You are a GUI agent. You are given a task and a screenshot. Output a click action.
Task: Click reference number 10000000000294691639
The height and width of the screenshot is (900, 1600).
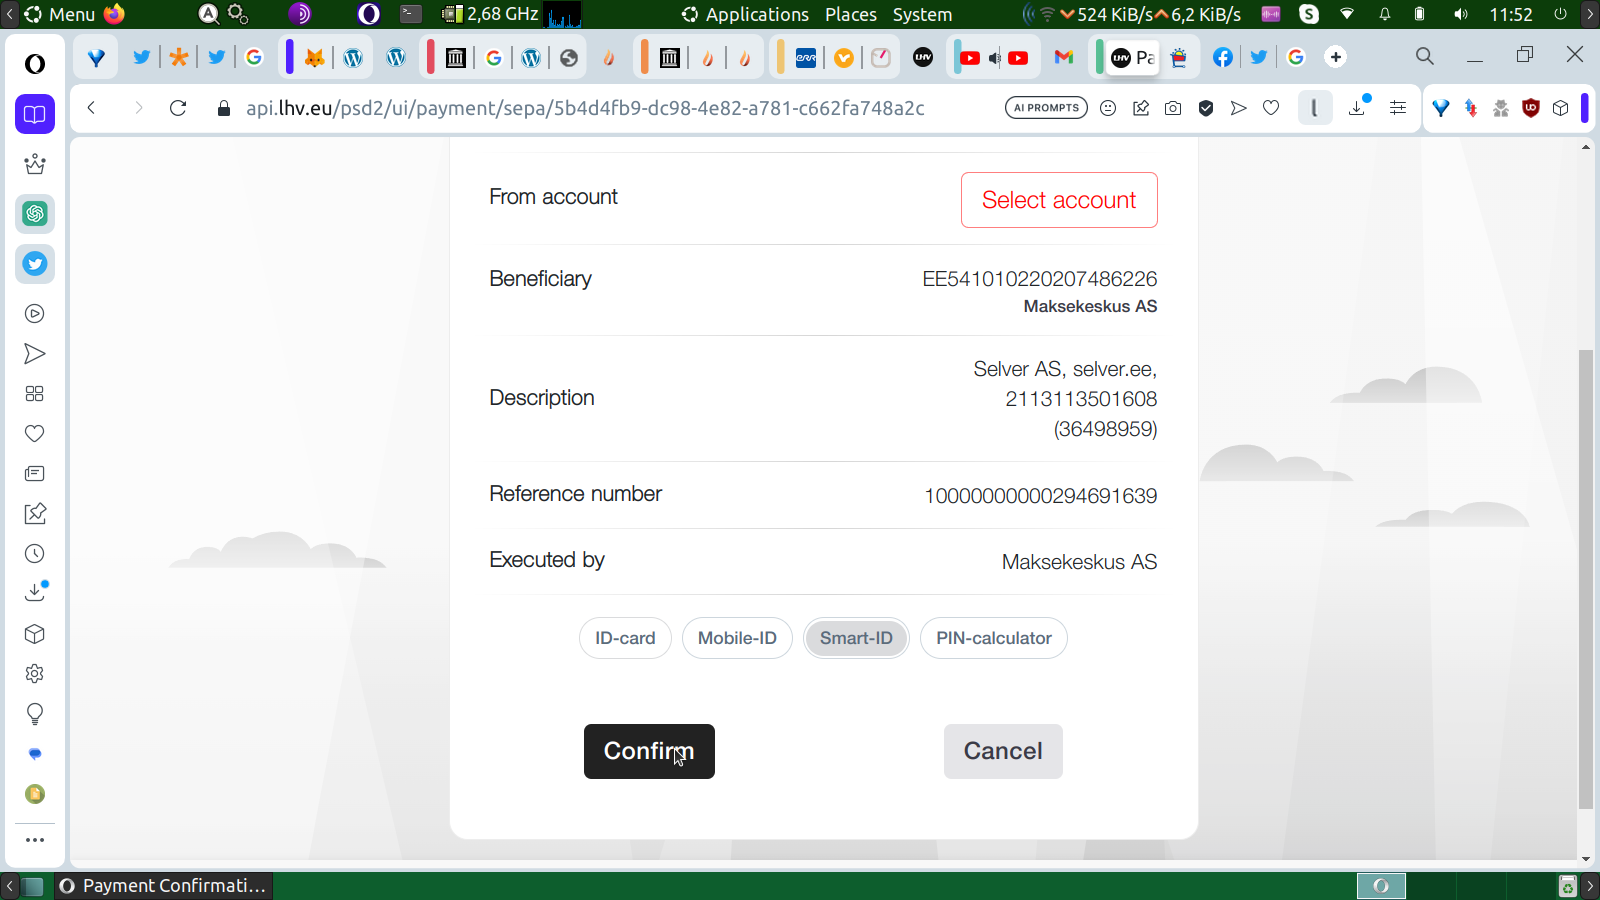tap(1040, 496)
